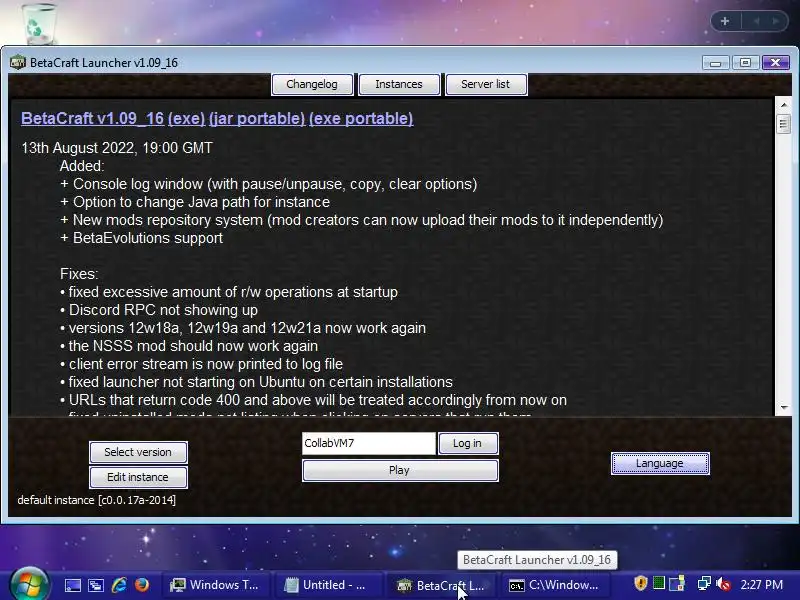Click the BetaCraft icon in the title bar

[18, 63]
